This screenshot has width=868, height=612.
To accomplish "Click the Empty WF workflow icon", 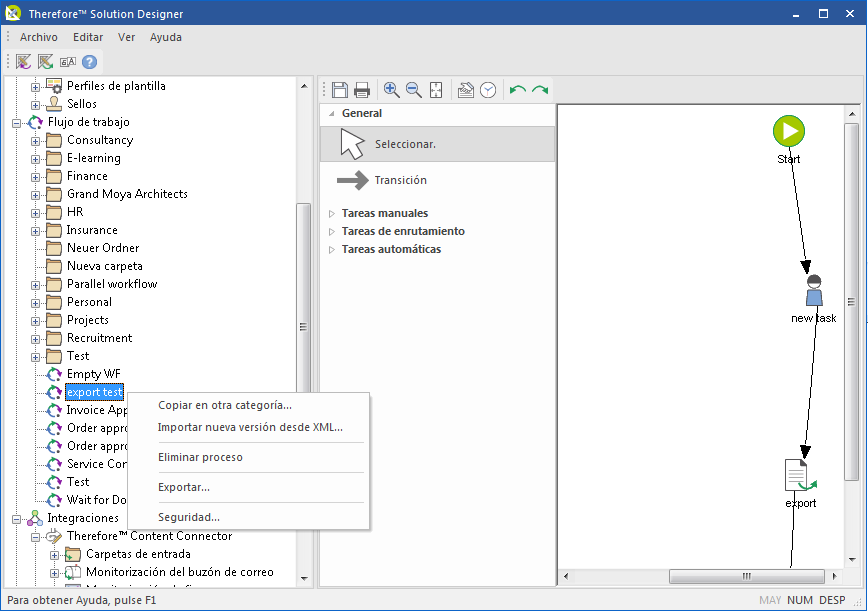I will [x=54, y=374].
